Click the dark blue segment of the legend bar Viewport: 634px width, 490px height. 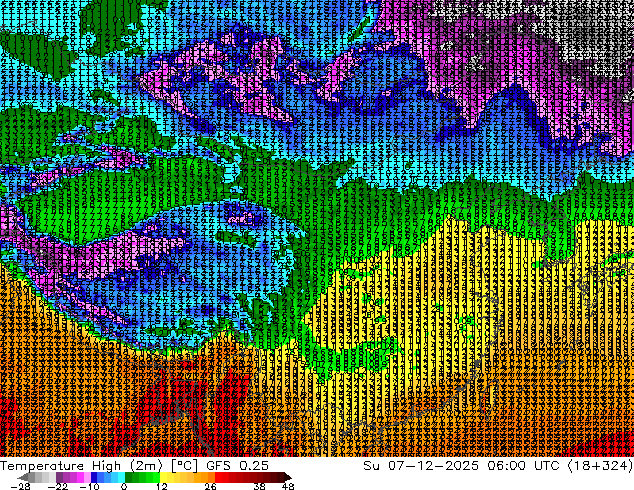tap(94, 477)
